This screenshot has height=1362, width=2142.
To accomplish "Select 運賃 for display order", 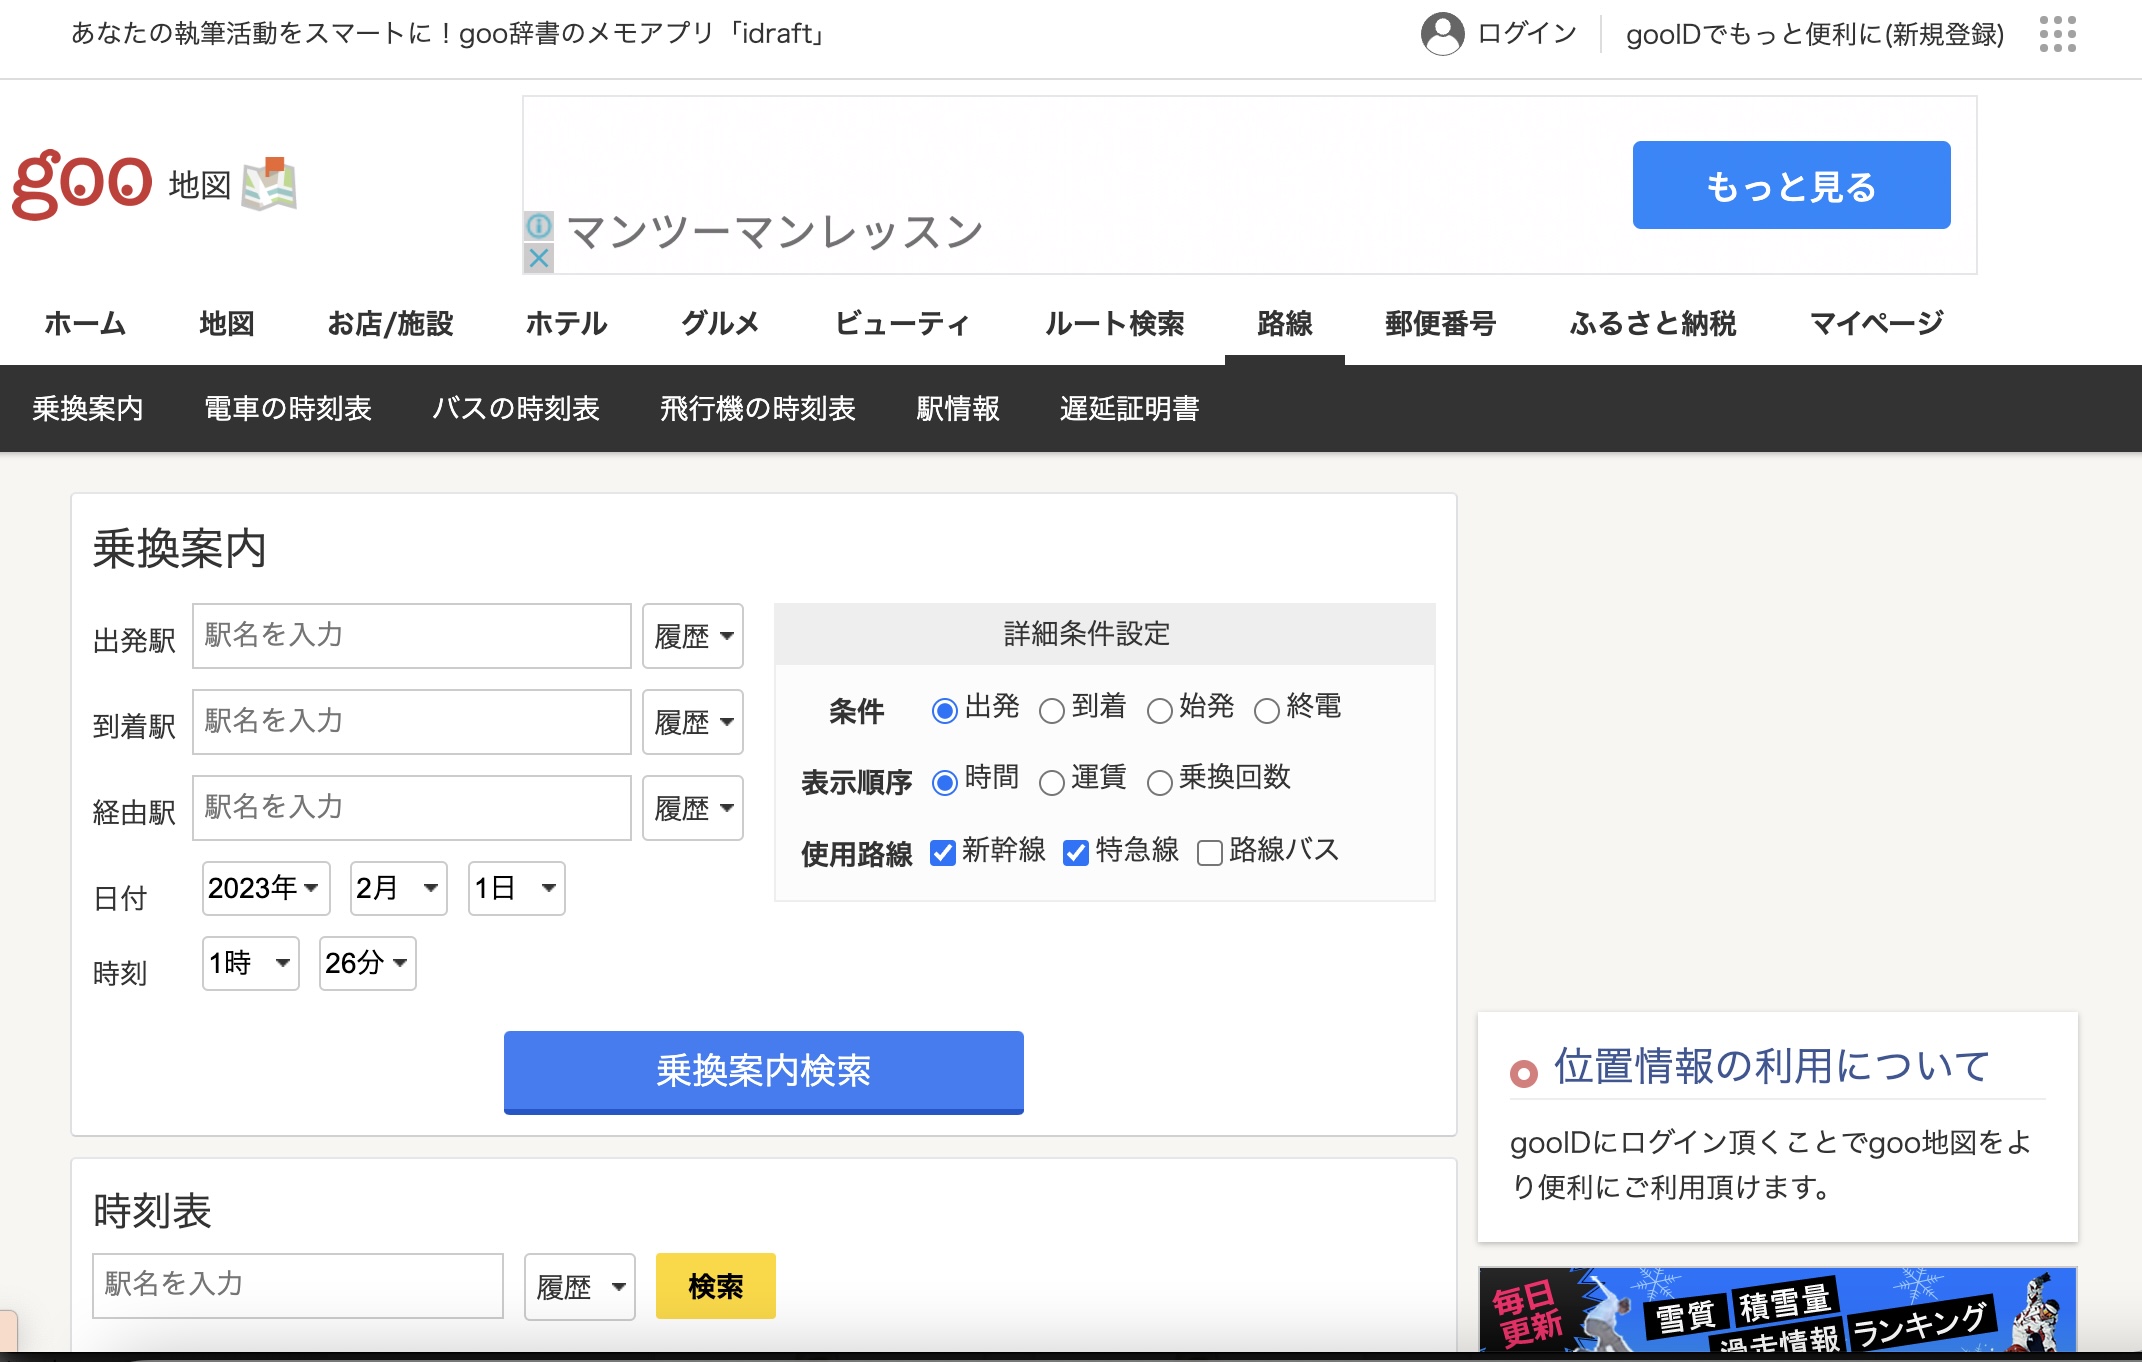I will click(x=1052, y=782).
